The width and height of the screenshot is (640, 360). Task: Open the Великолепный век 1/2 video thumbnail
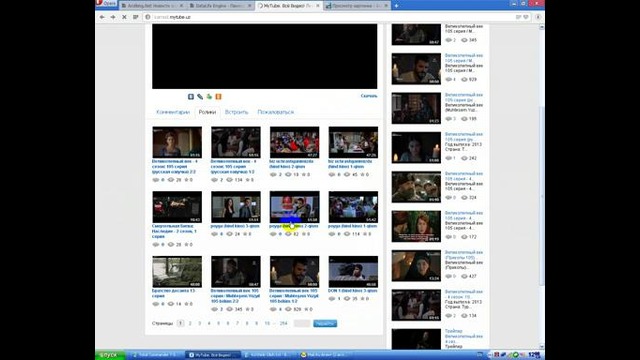(236, 142)
